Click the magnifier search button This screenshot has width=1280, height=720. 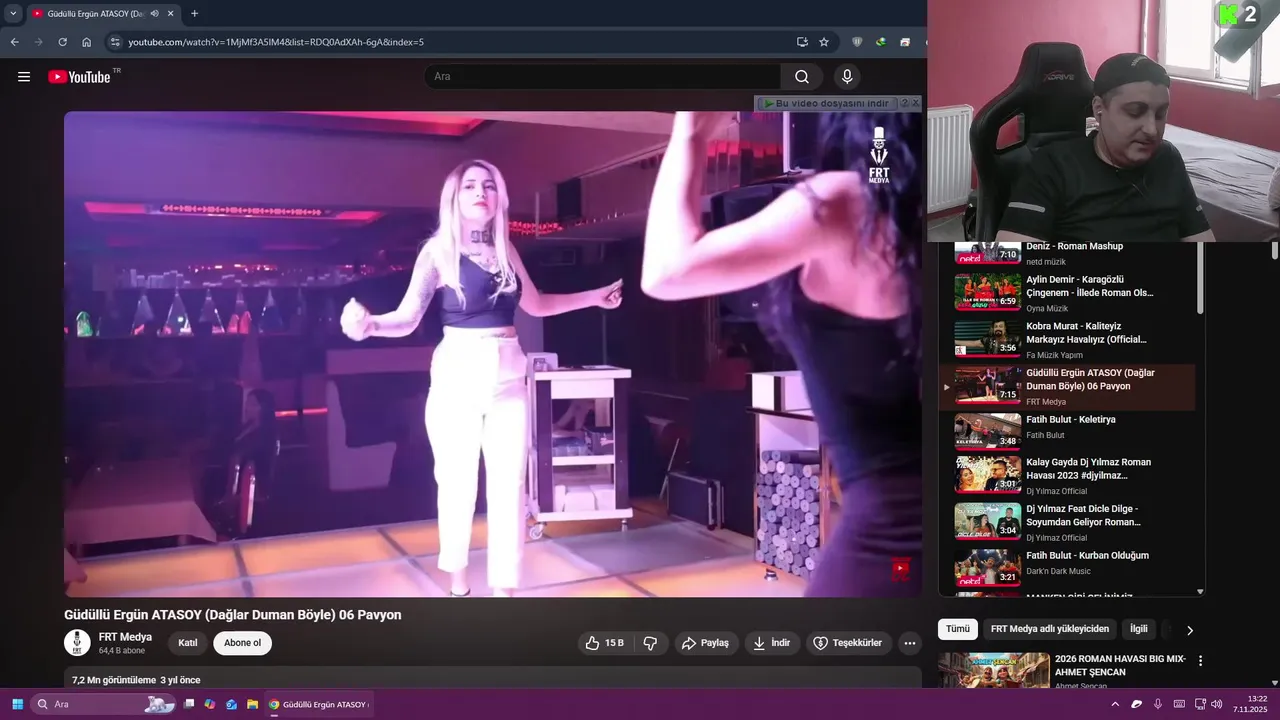pos(802,76)
